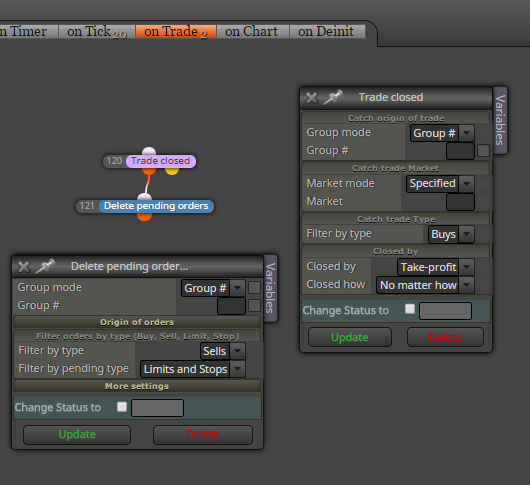Switch to the on Timer tab

[x=28, y=32]
